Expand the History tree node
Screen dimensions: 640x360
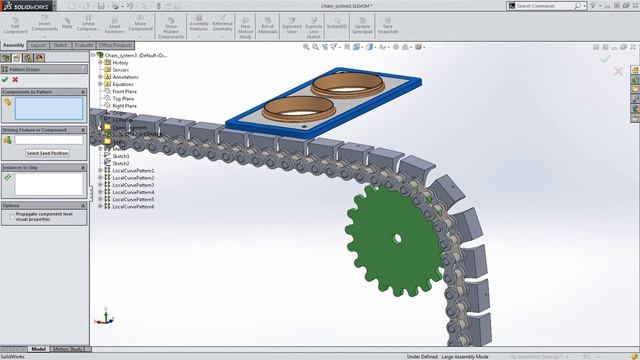(100, 62)
